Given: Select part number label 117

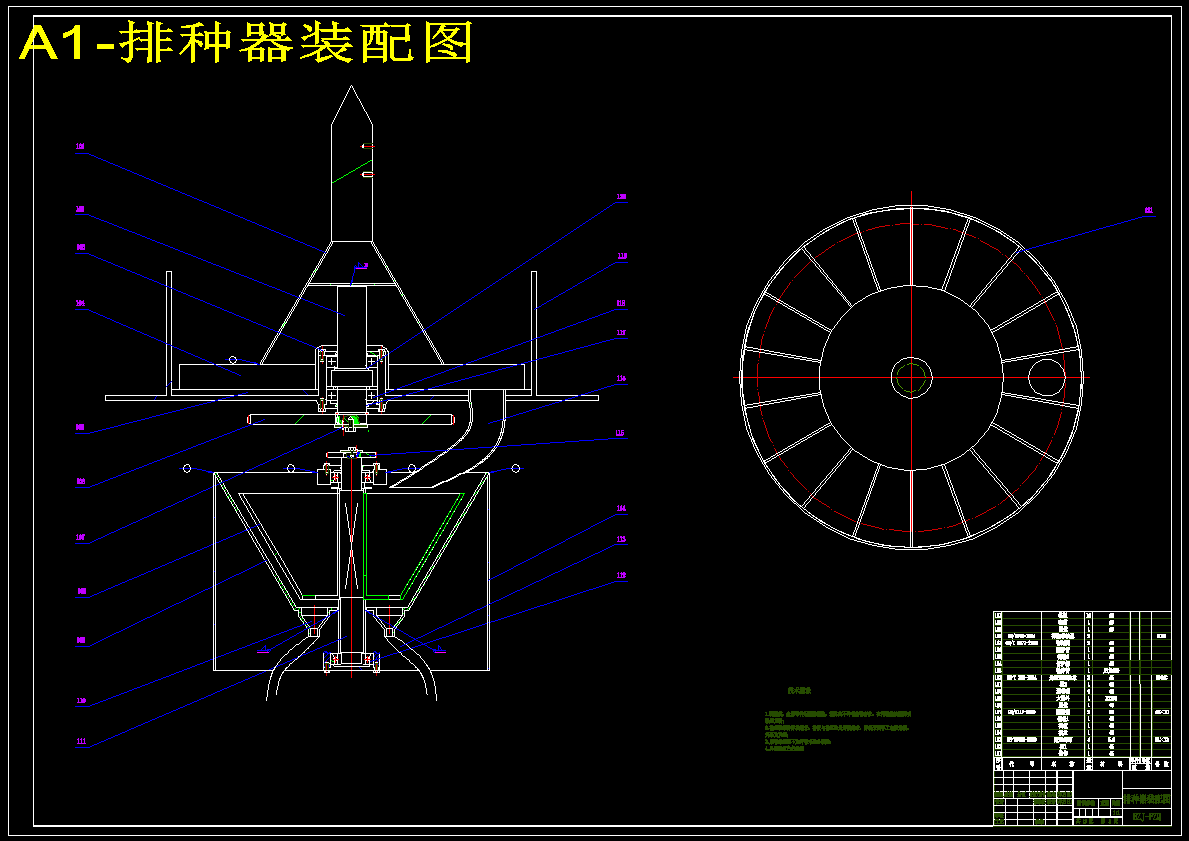Looking at the screenshot, I should pos(621,332).
